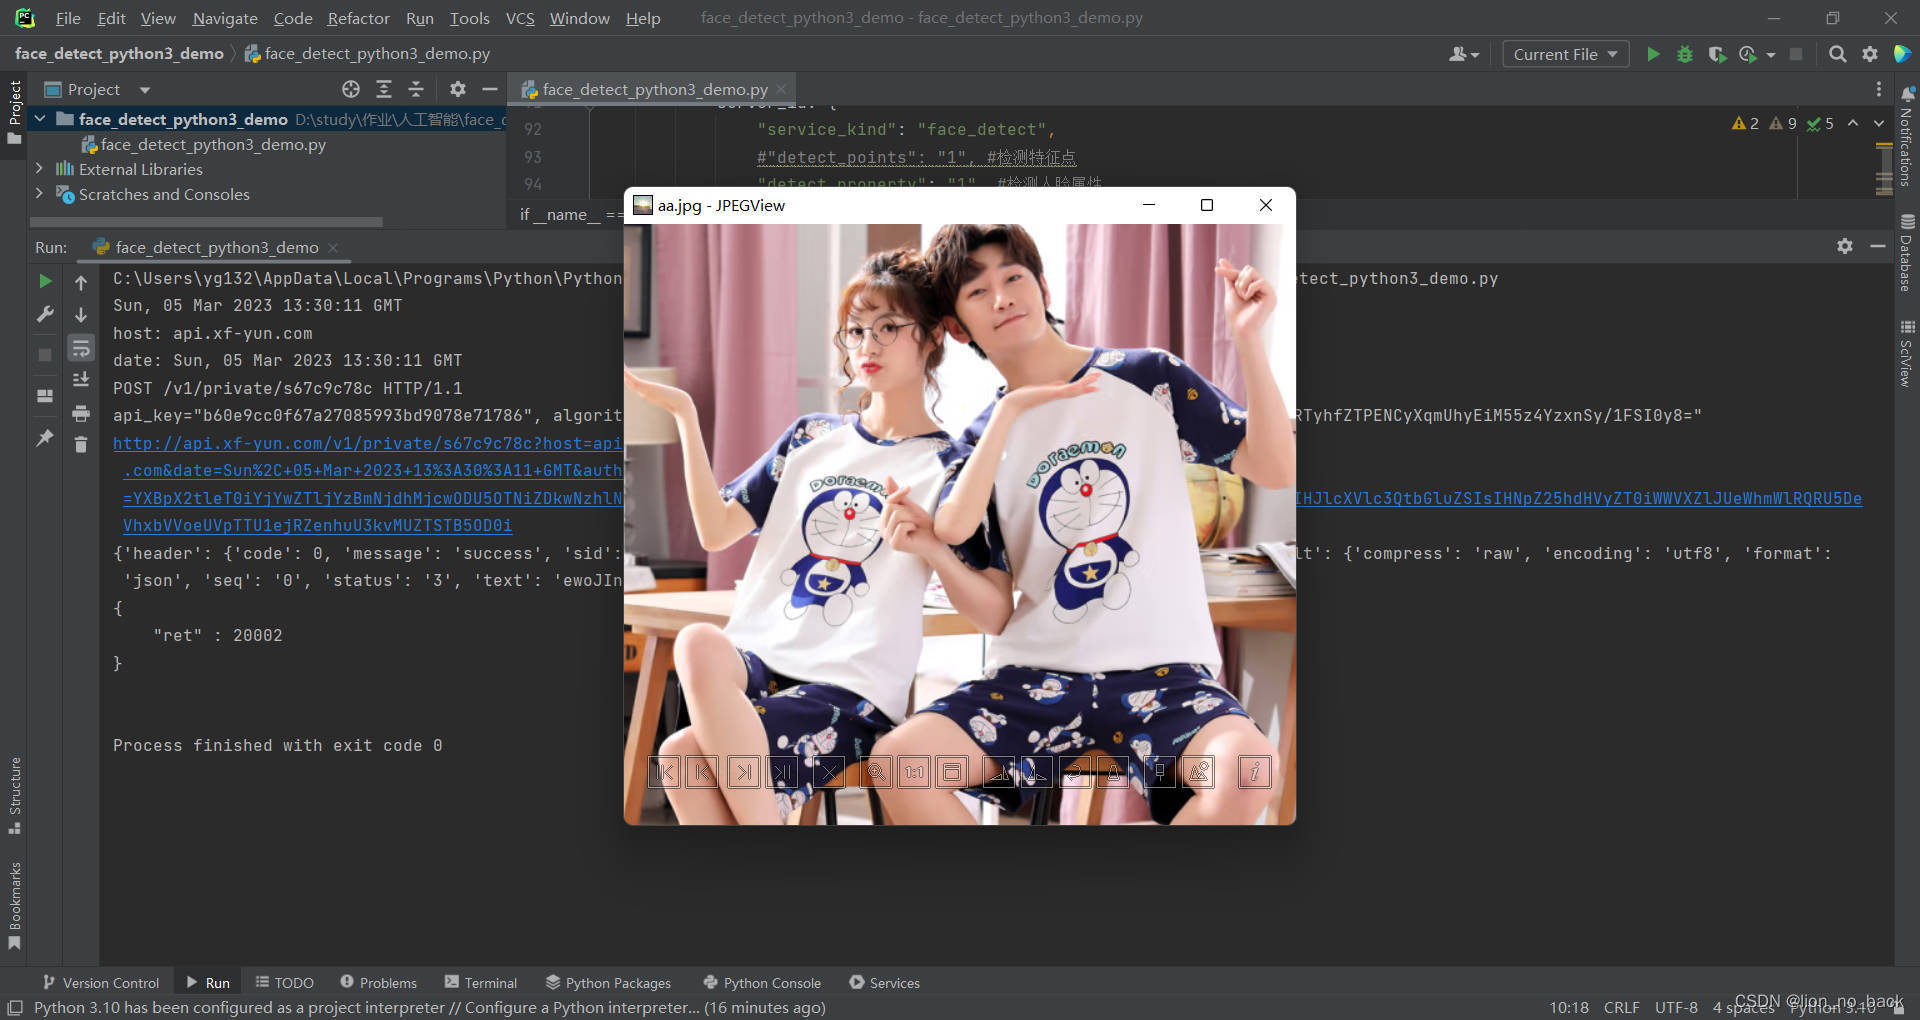This screenshot has width=1920, height=1020.
Task: Start debugging with the bug icon
Action: tap(1685, 54)
